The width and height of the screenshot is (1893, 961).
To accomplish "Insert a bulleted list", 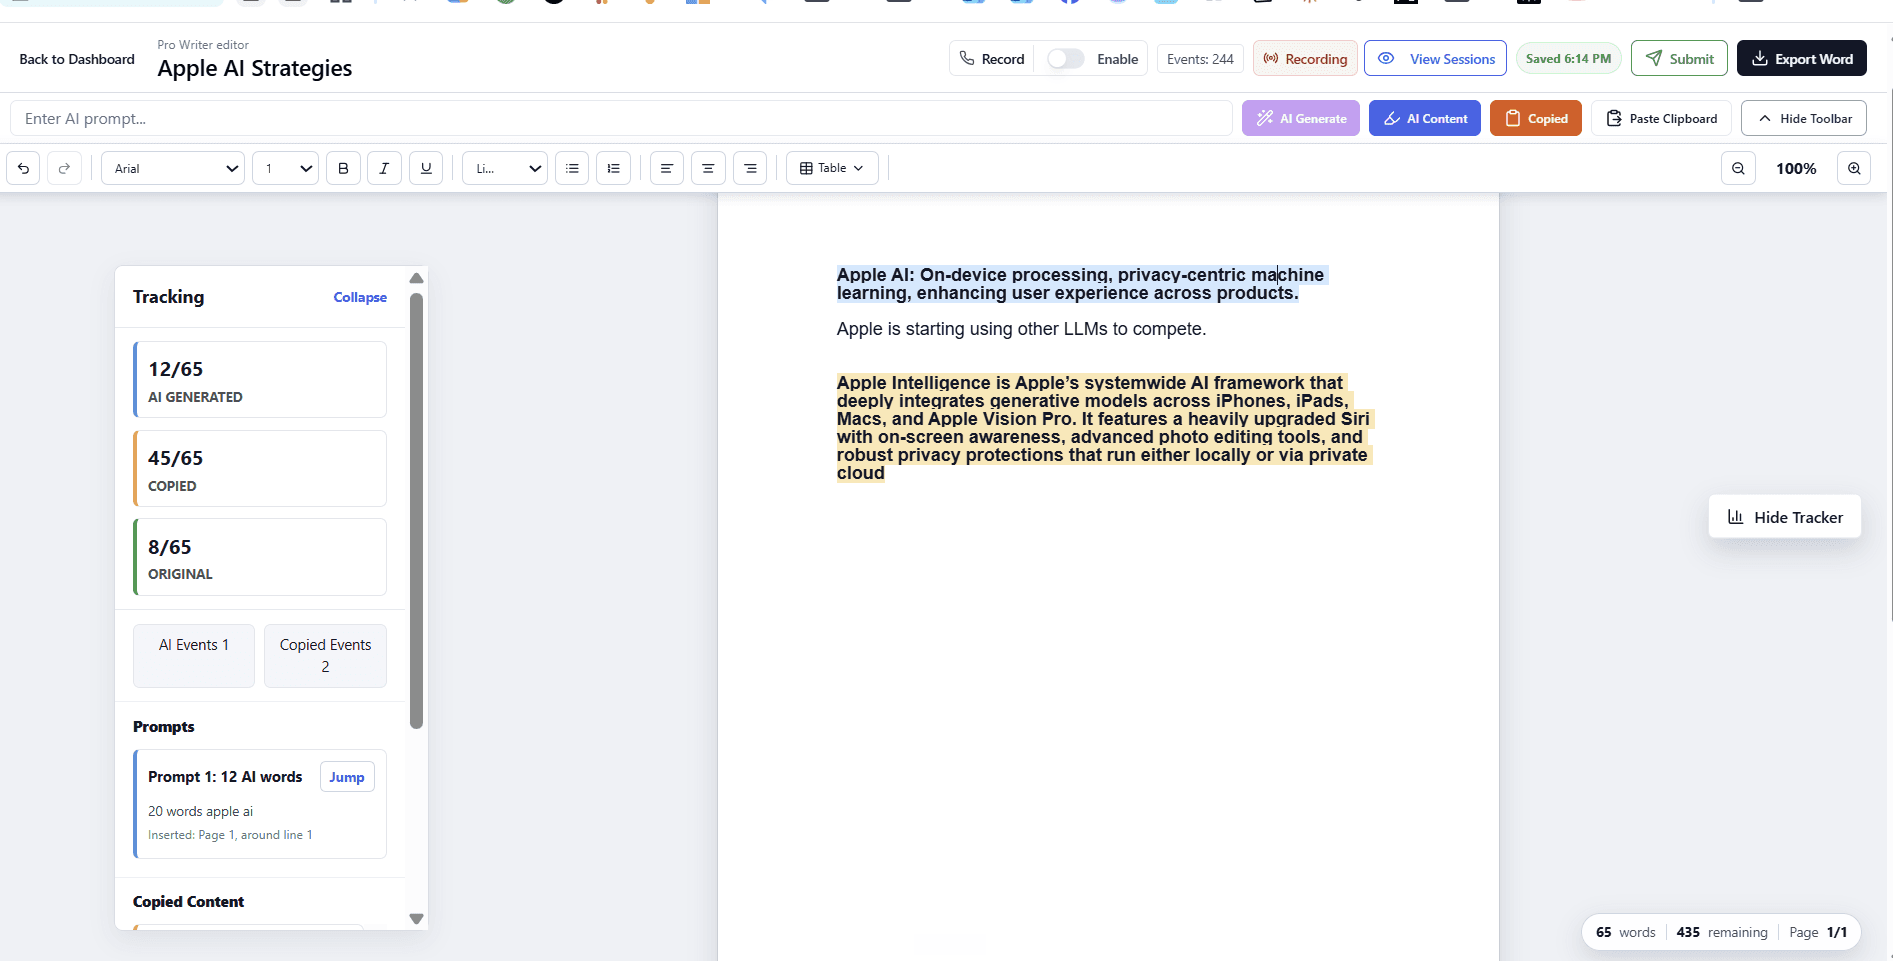I will coord(572,168).
